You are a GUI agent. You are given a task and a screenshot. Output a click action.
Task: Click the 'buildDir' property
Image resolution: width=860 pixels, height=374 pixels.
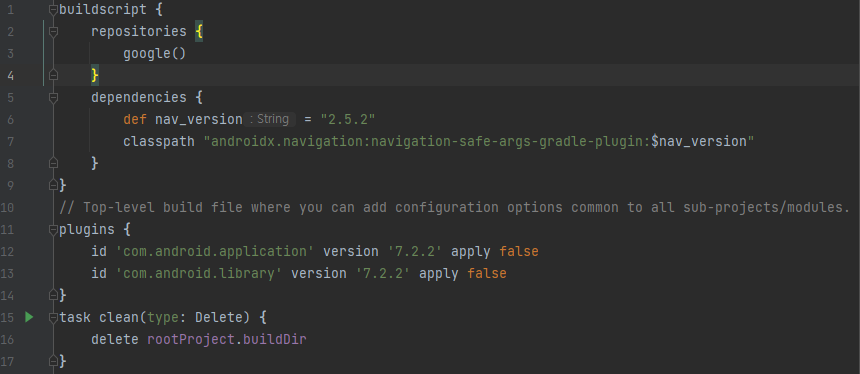pos(275,339)
